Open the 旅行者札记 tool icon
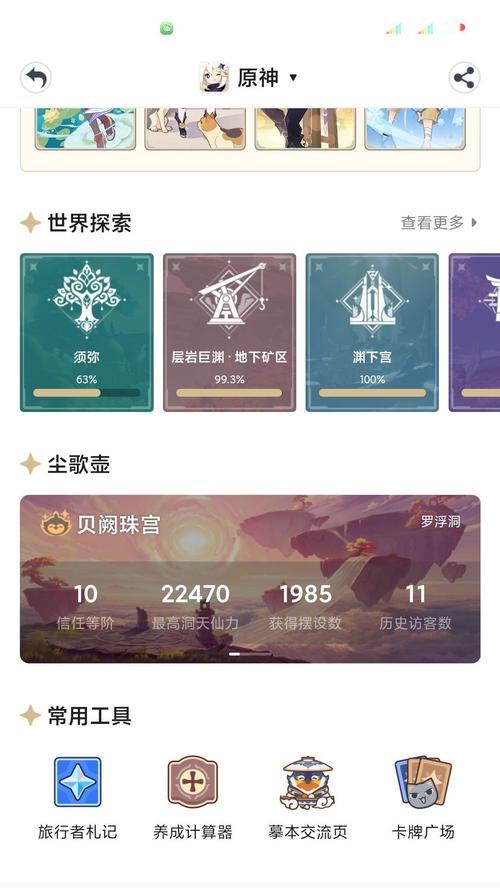 (x=78, y=782)
